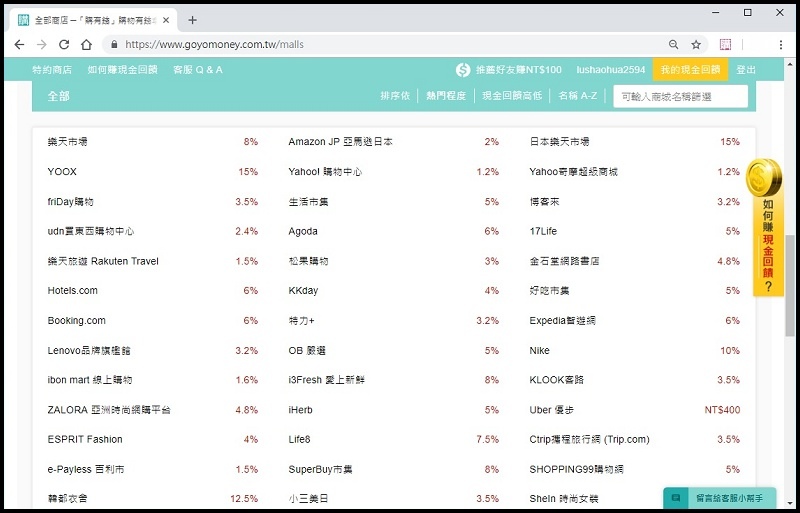Open the 樂天市場 store link
This screenshot has width=800, height=513.
click(68, 142)
